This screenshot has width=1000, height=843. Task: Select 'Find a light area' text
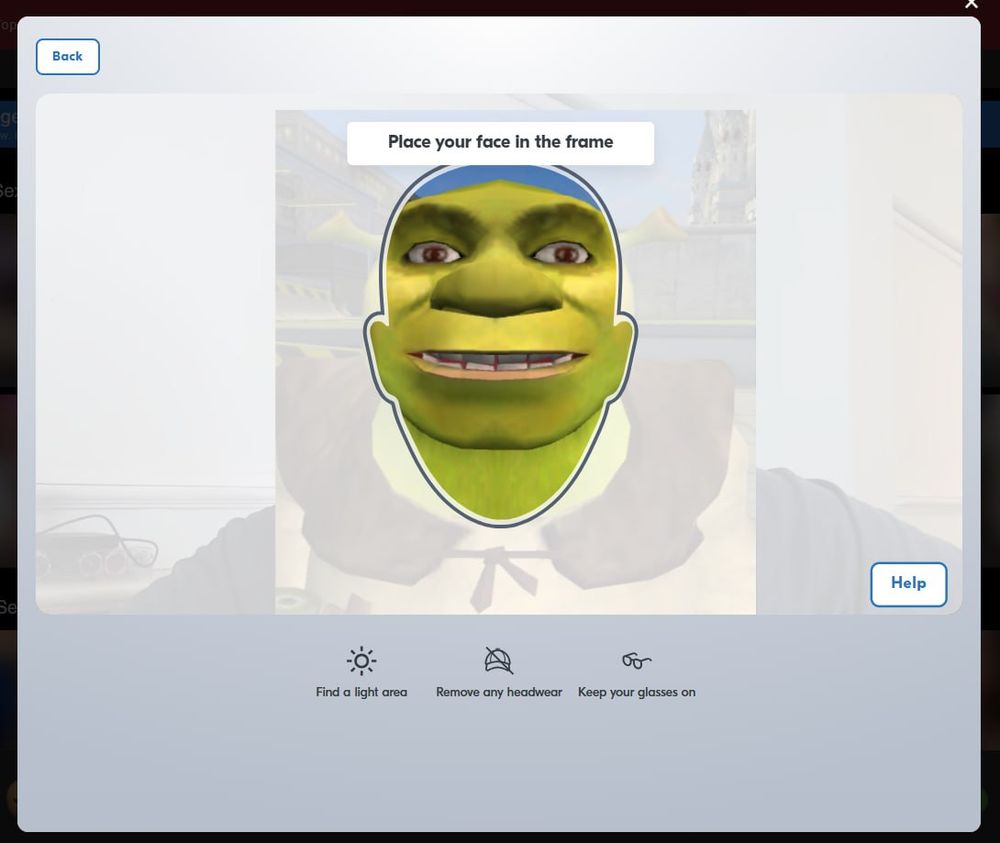[361, 693]
